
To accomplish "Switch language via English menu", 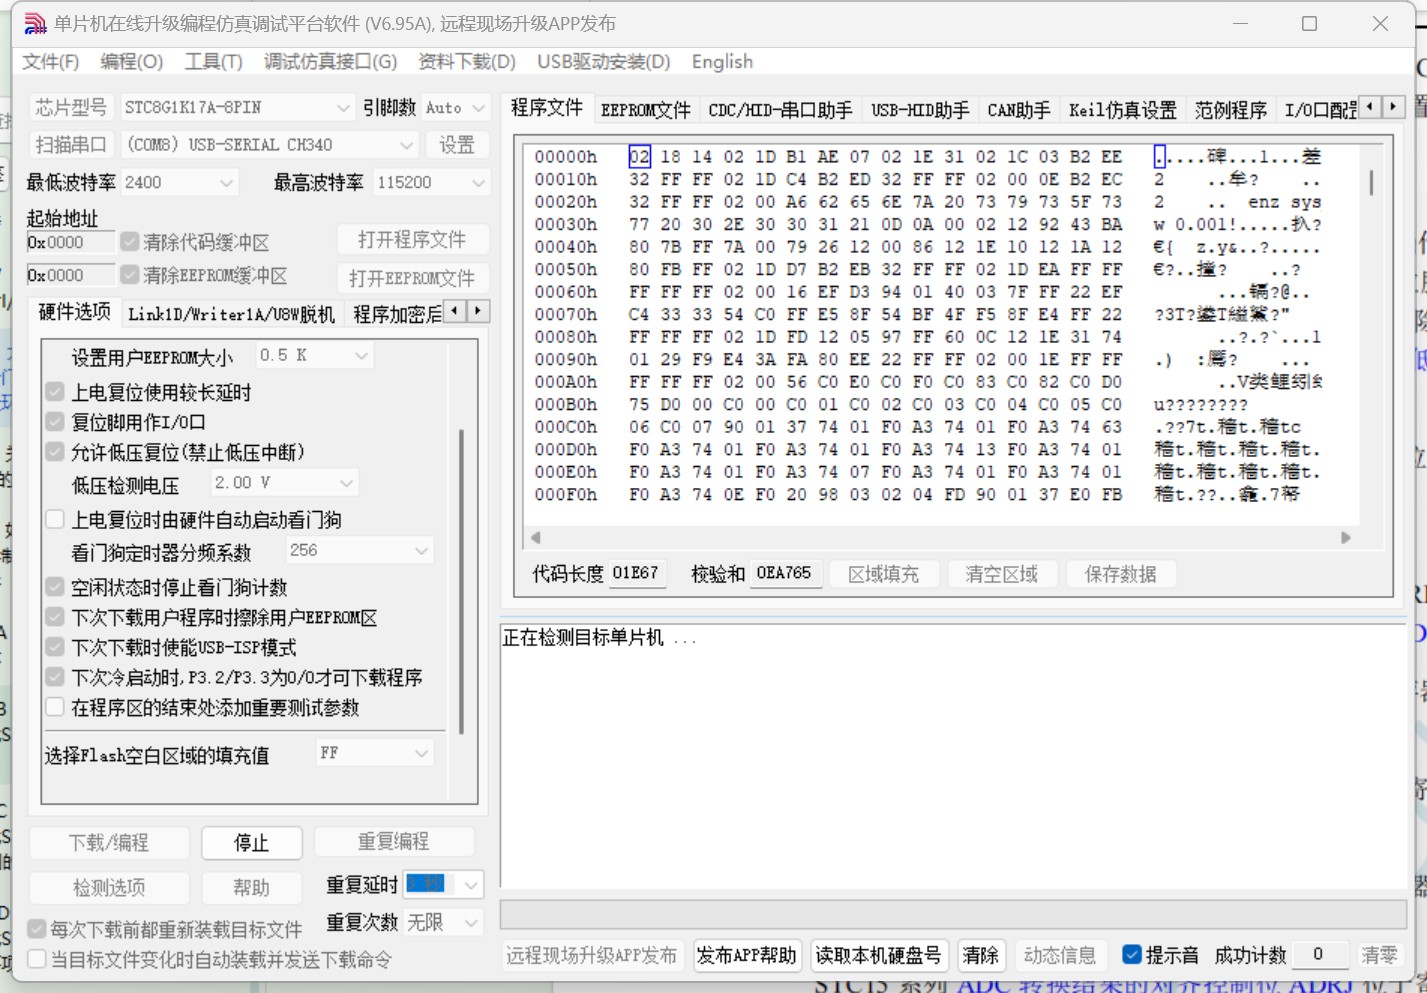I will (x=722, y=62).
